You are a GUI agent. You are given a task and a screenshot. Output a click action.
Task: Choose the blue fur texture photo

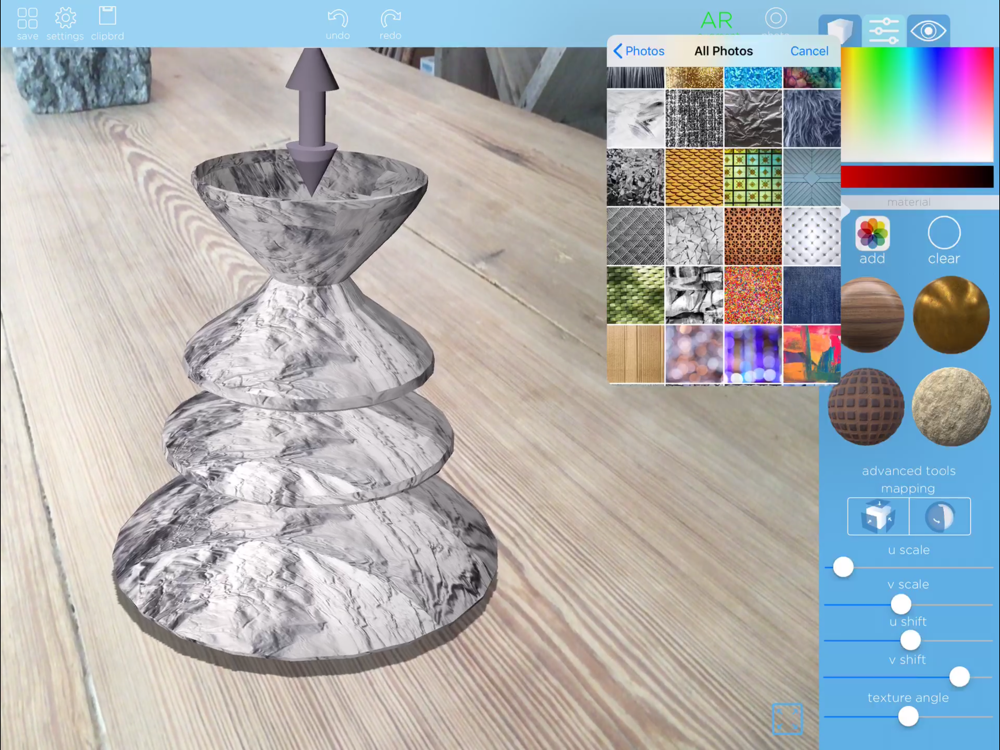click(x=812, y=118)
